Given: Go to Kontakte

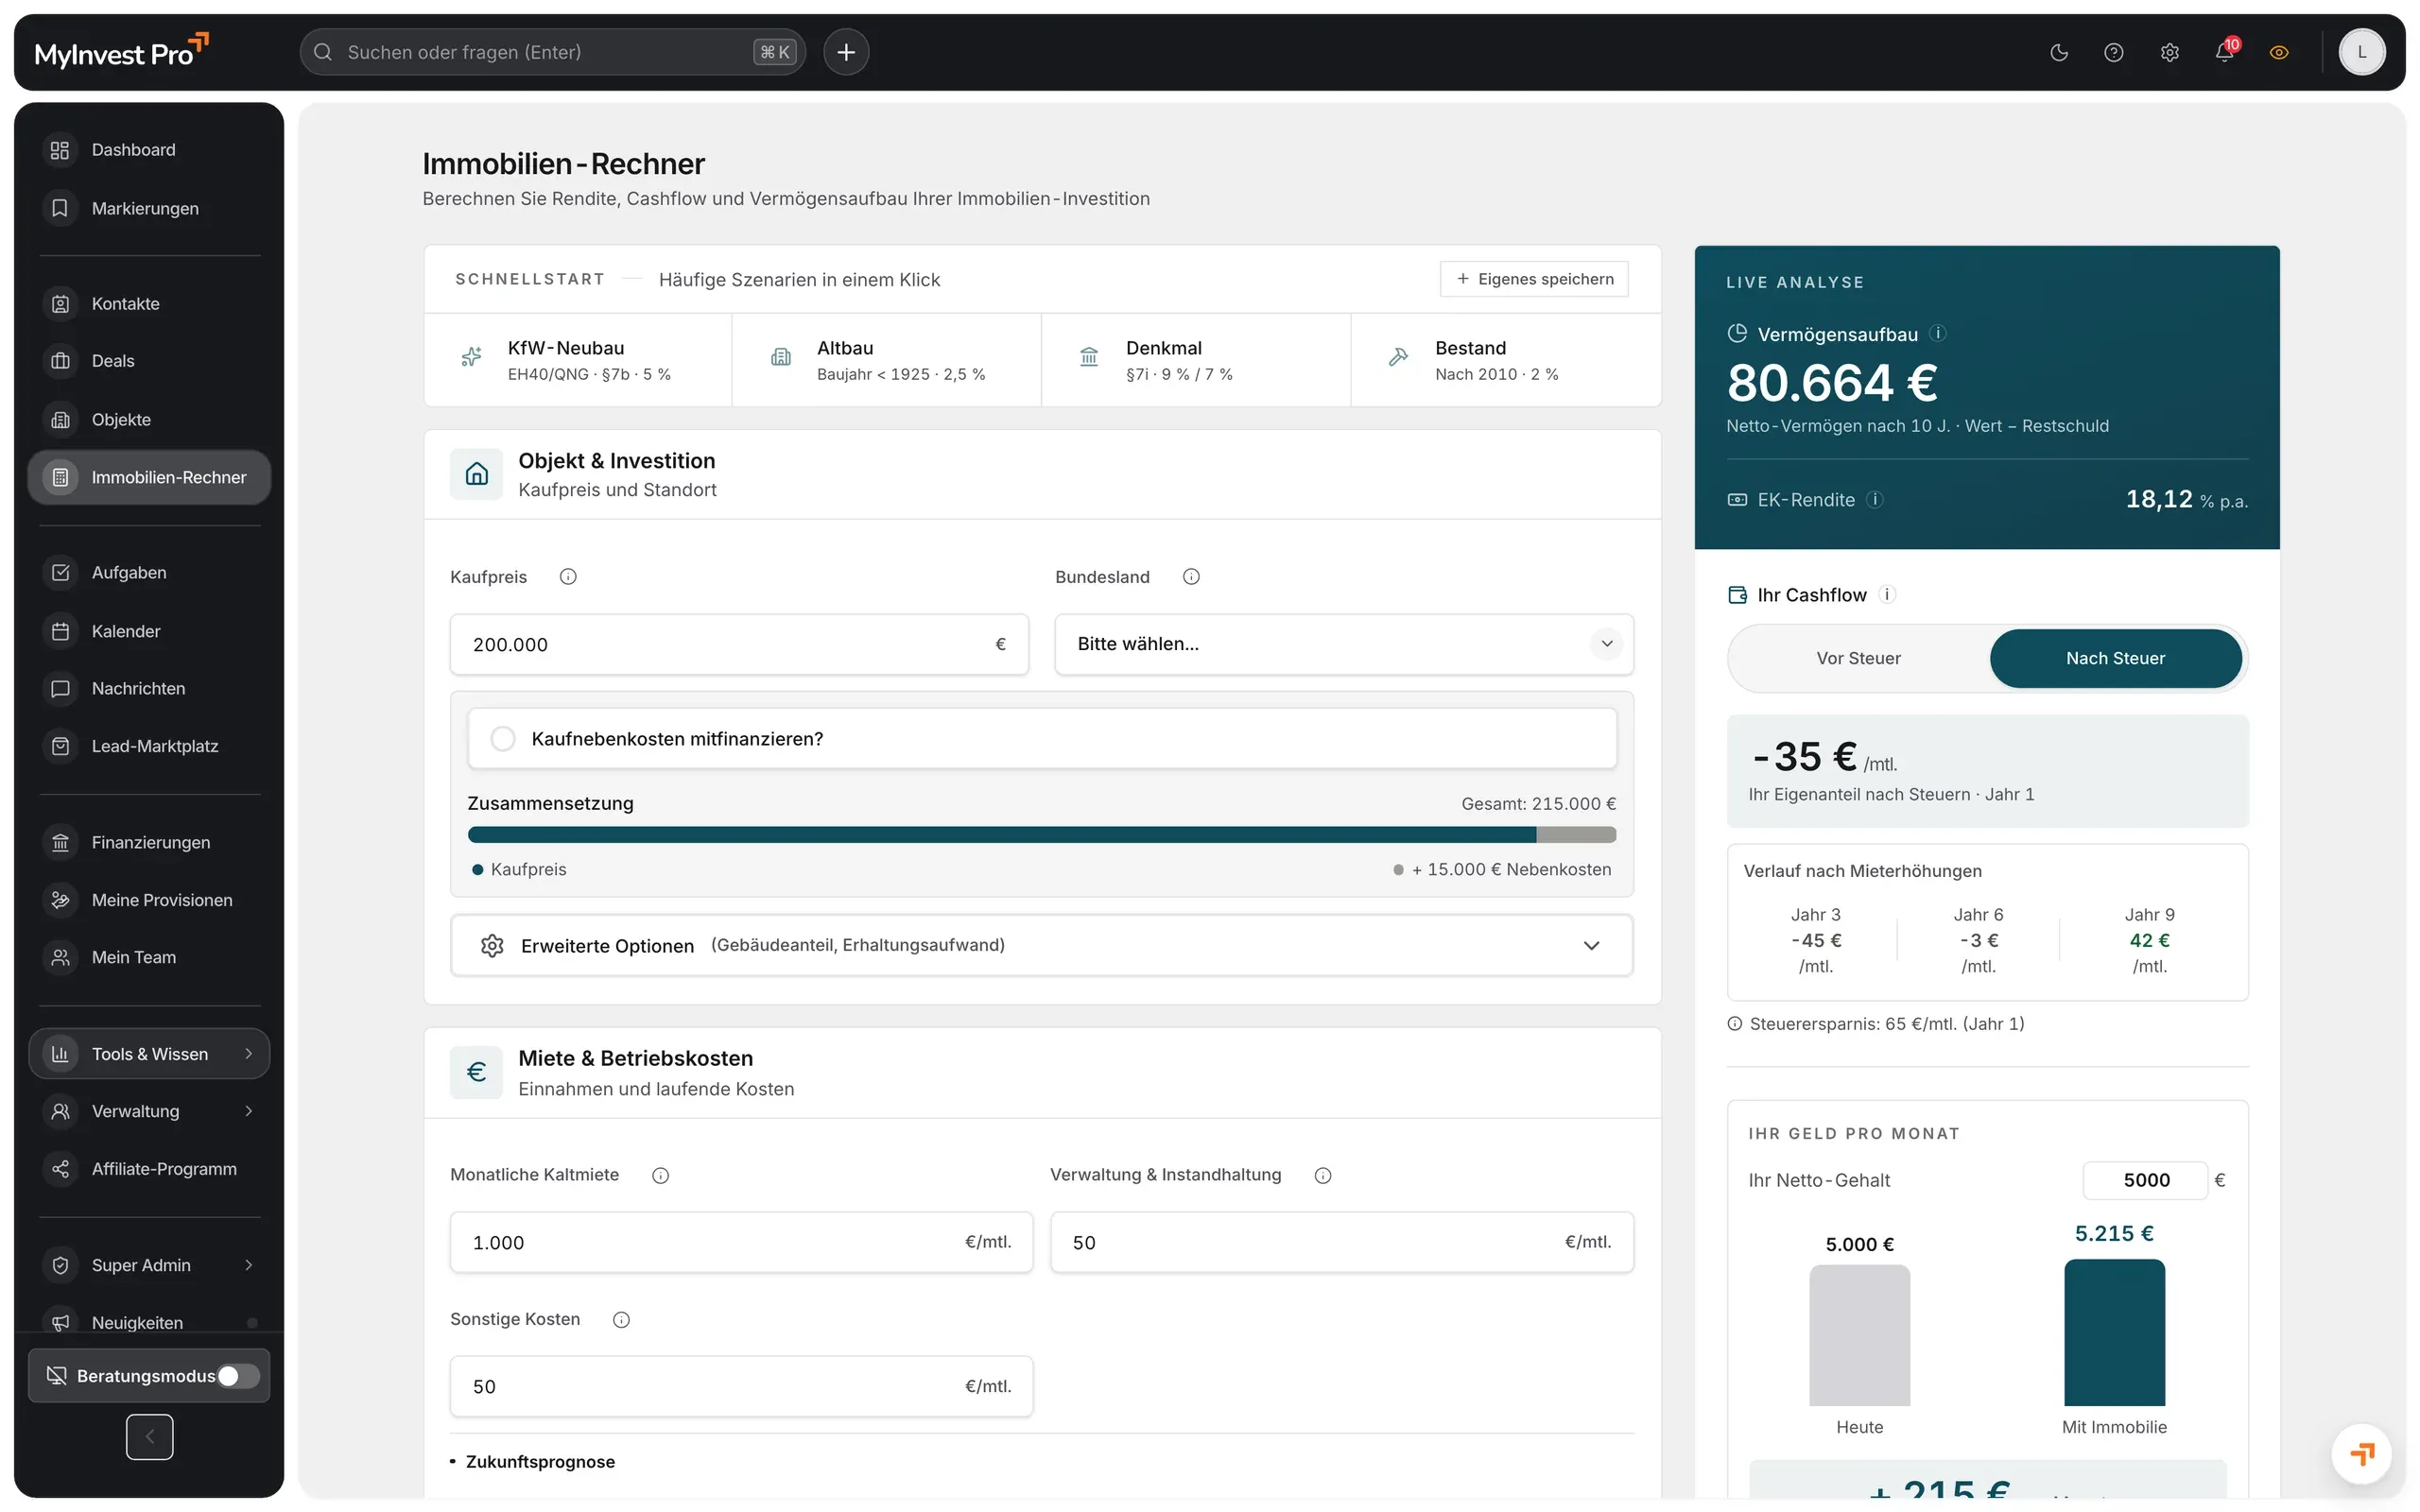Looking at the screenshot, I should point(149,303).
